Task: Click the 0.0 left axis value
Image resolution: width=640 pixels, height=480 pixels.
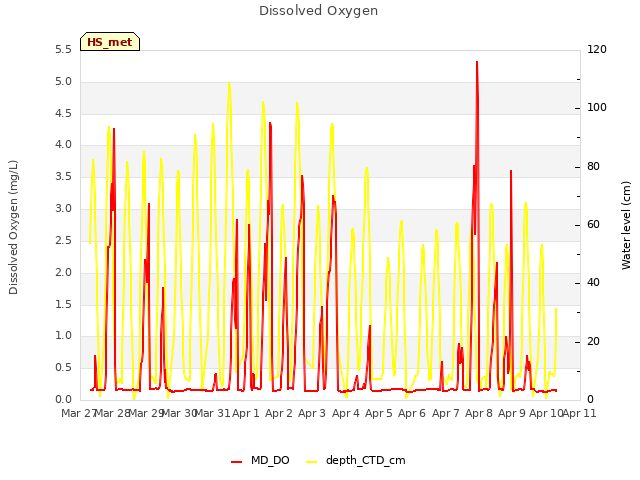Action: pos(63,400)
